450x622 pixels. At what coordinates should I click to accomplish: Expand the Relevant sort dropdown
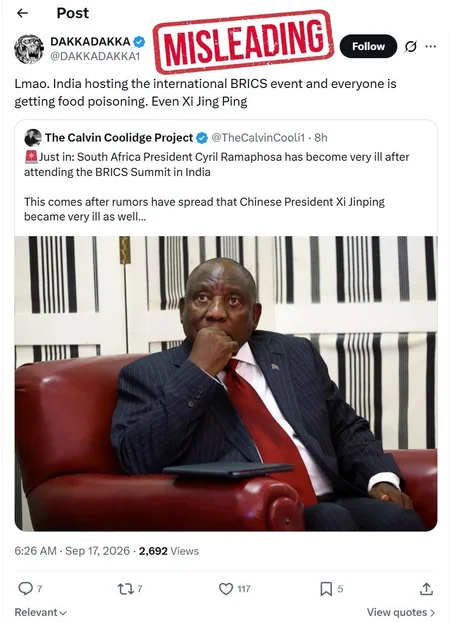point(40,612)
